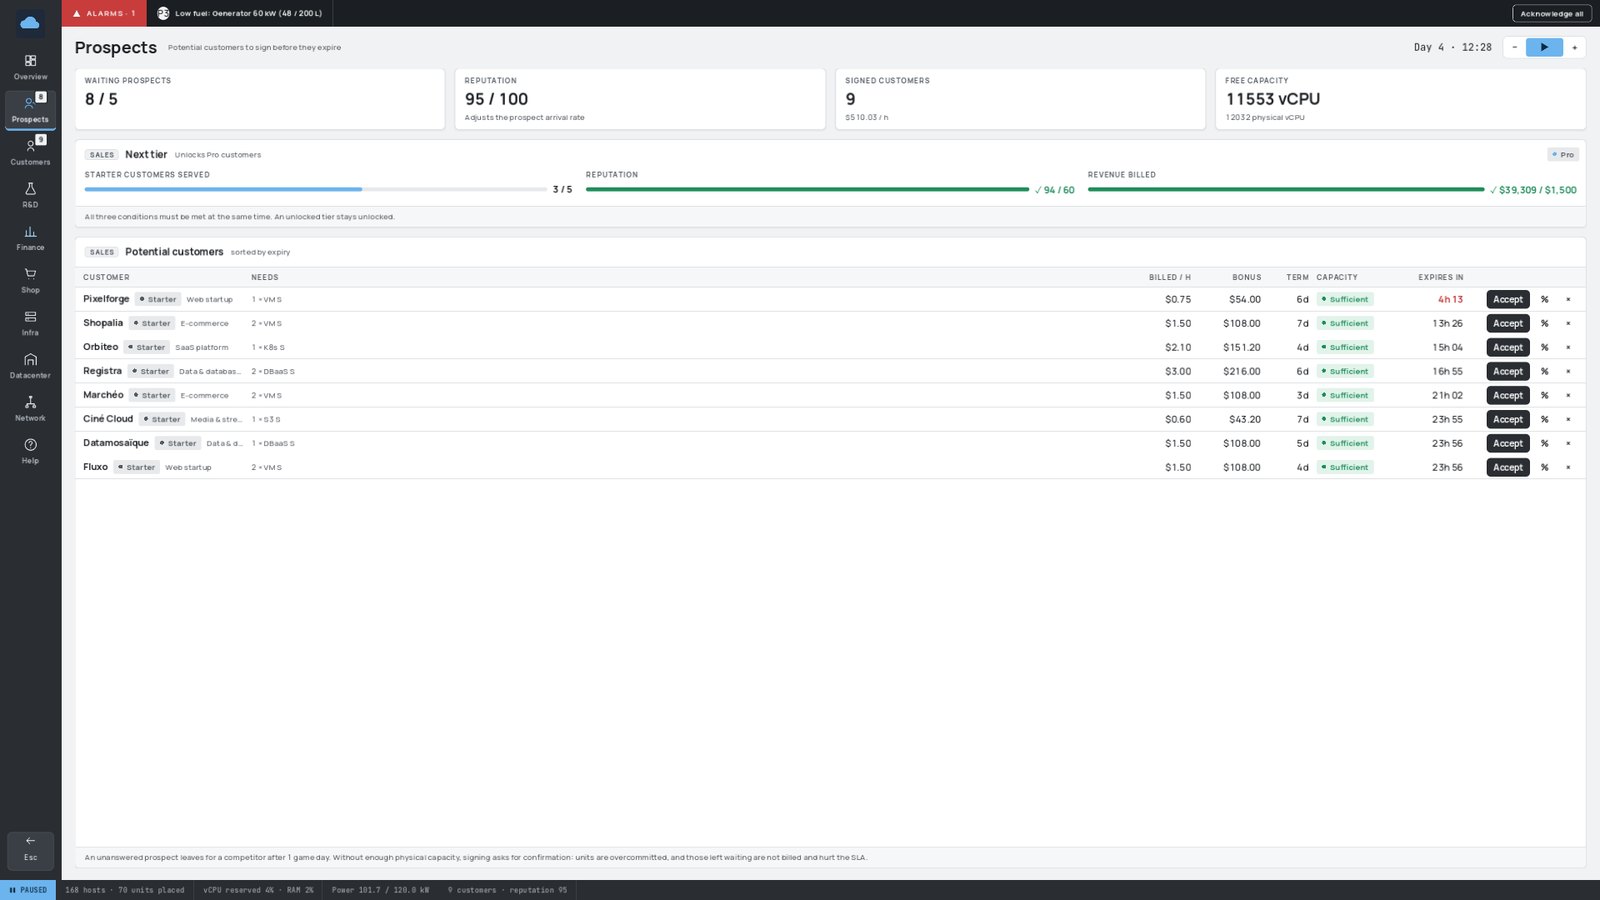Click the play button to resume the game

click(1544, 47)
